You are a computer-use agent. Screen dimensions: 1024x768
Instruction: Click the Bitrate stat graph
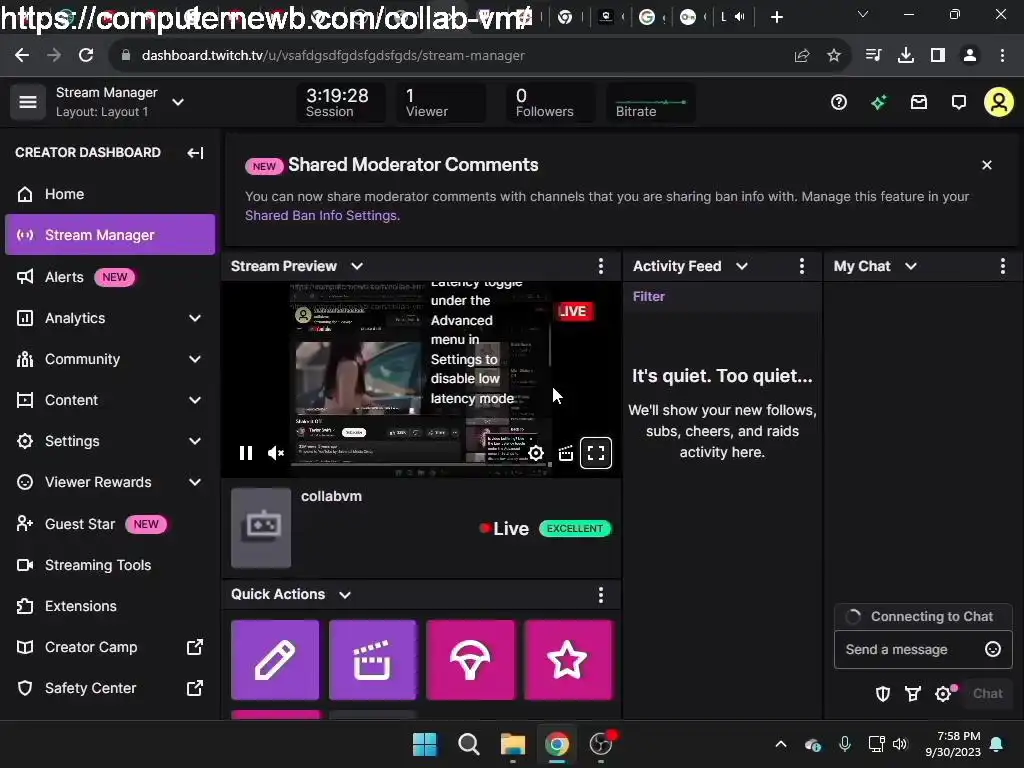point(650,103)
